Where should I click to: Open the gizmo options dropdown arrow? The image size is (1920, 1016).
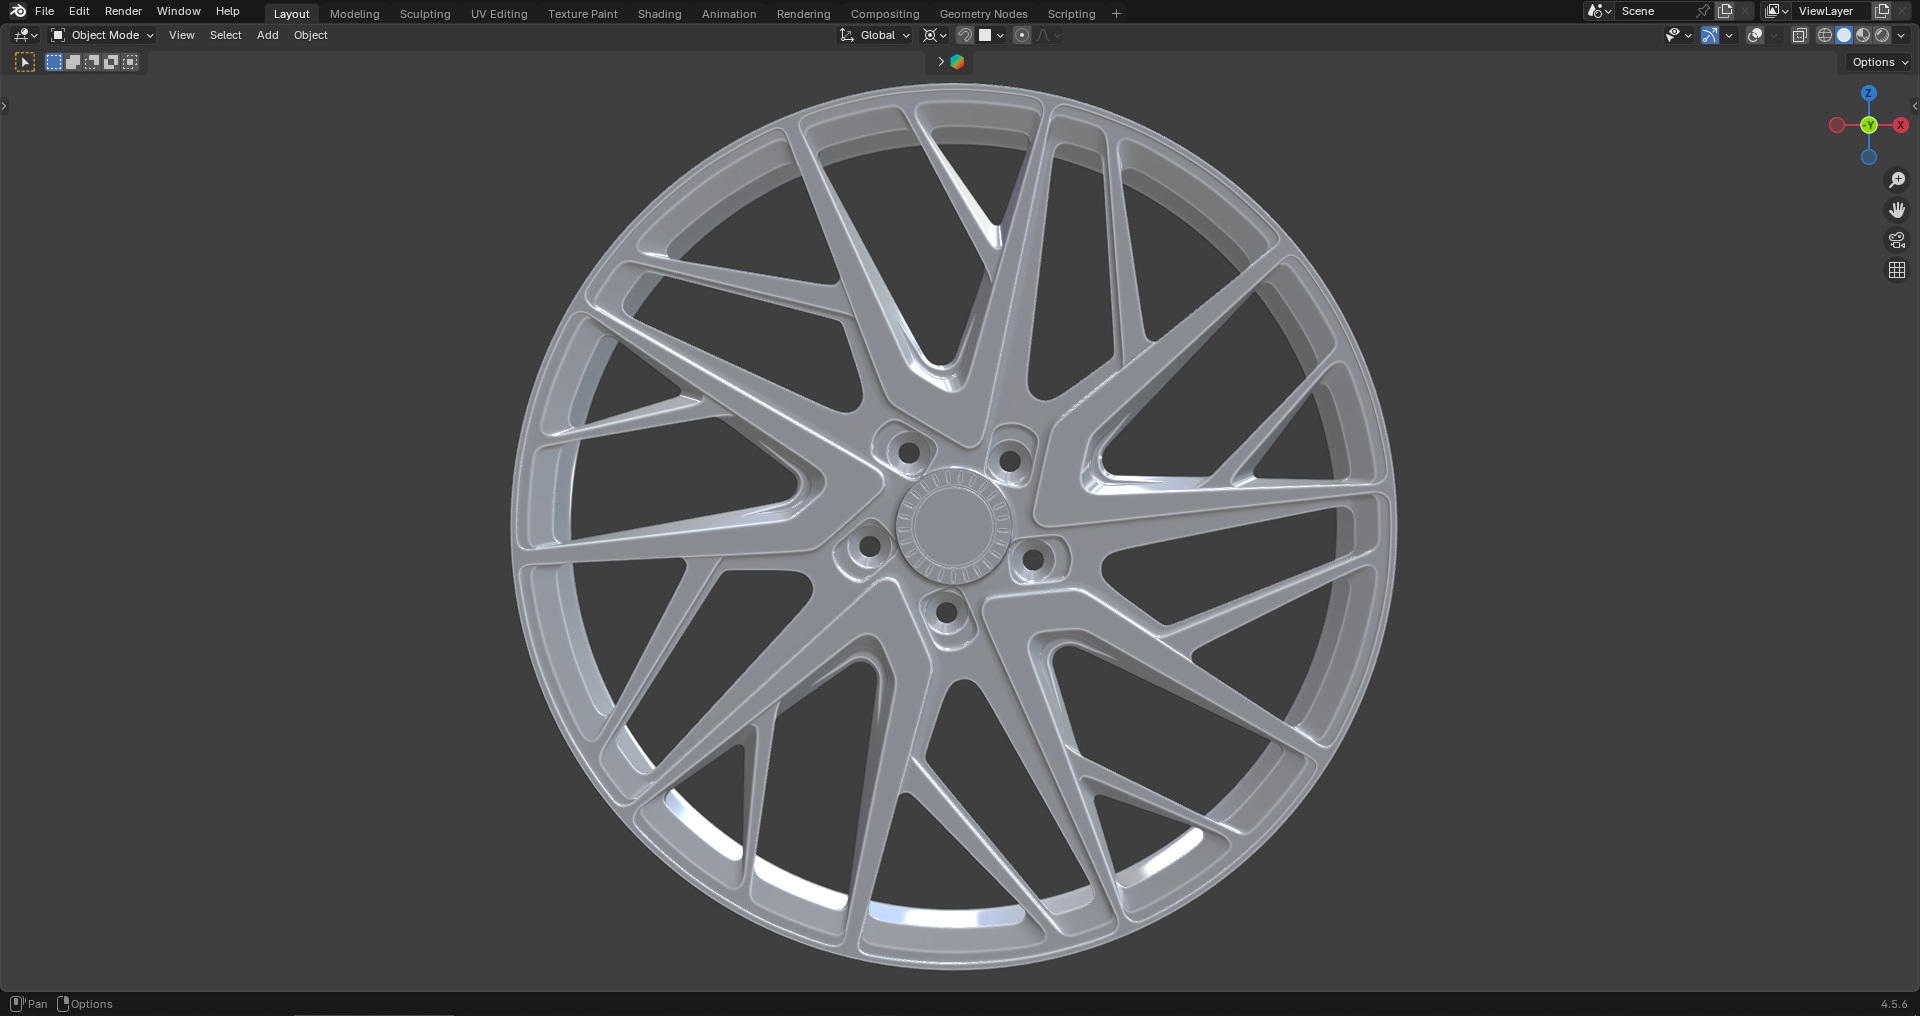click(x=1729, y=35)
